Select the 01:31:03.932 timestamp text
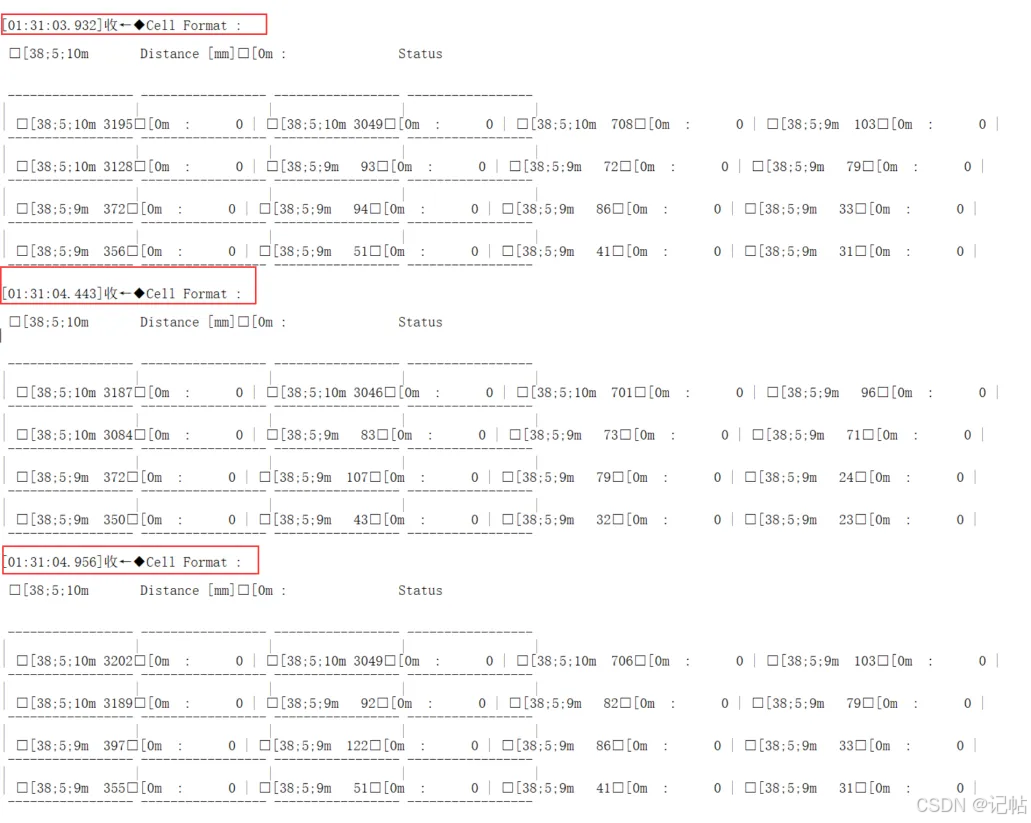The height and width of the screenshot is (823, 1031). coord(53,26)
